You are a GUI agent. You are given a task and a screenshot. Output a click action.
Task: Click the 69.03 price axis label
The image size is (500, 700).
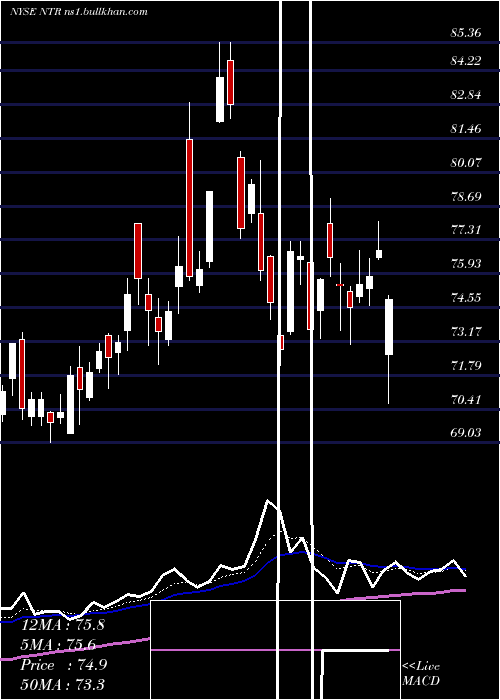pos(466,433)
